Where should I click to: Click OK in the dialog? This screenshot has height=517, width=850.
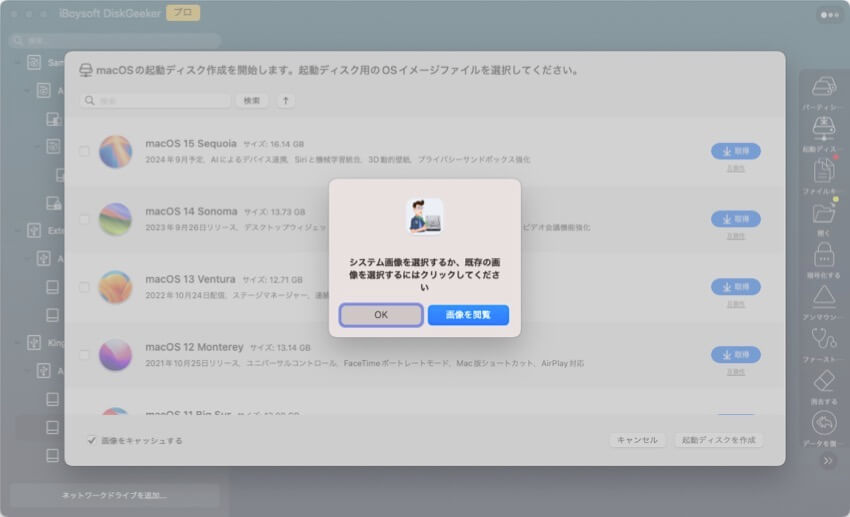point(380,315)
